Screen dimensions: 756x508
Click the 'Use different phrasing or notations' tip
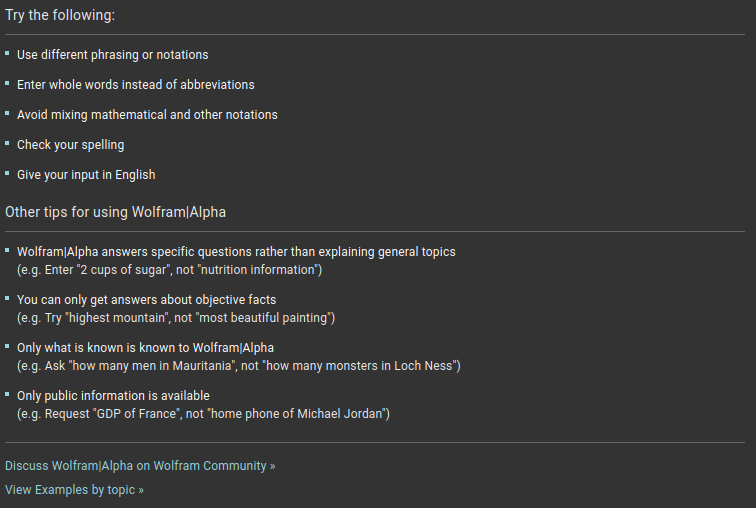click(x=112, y=55)
